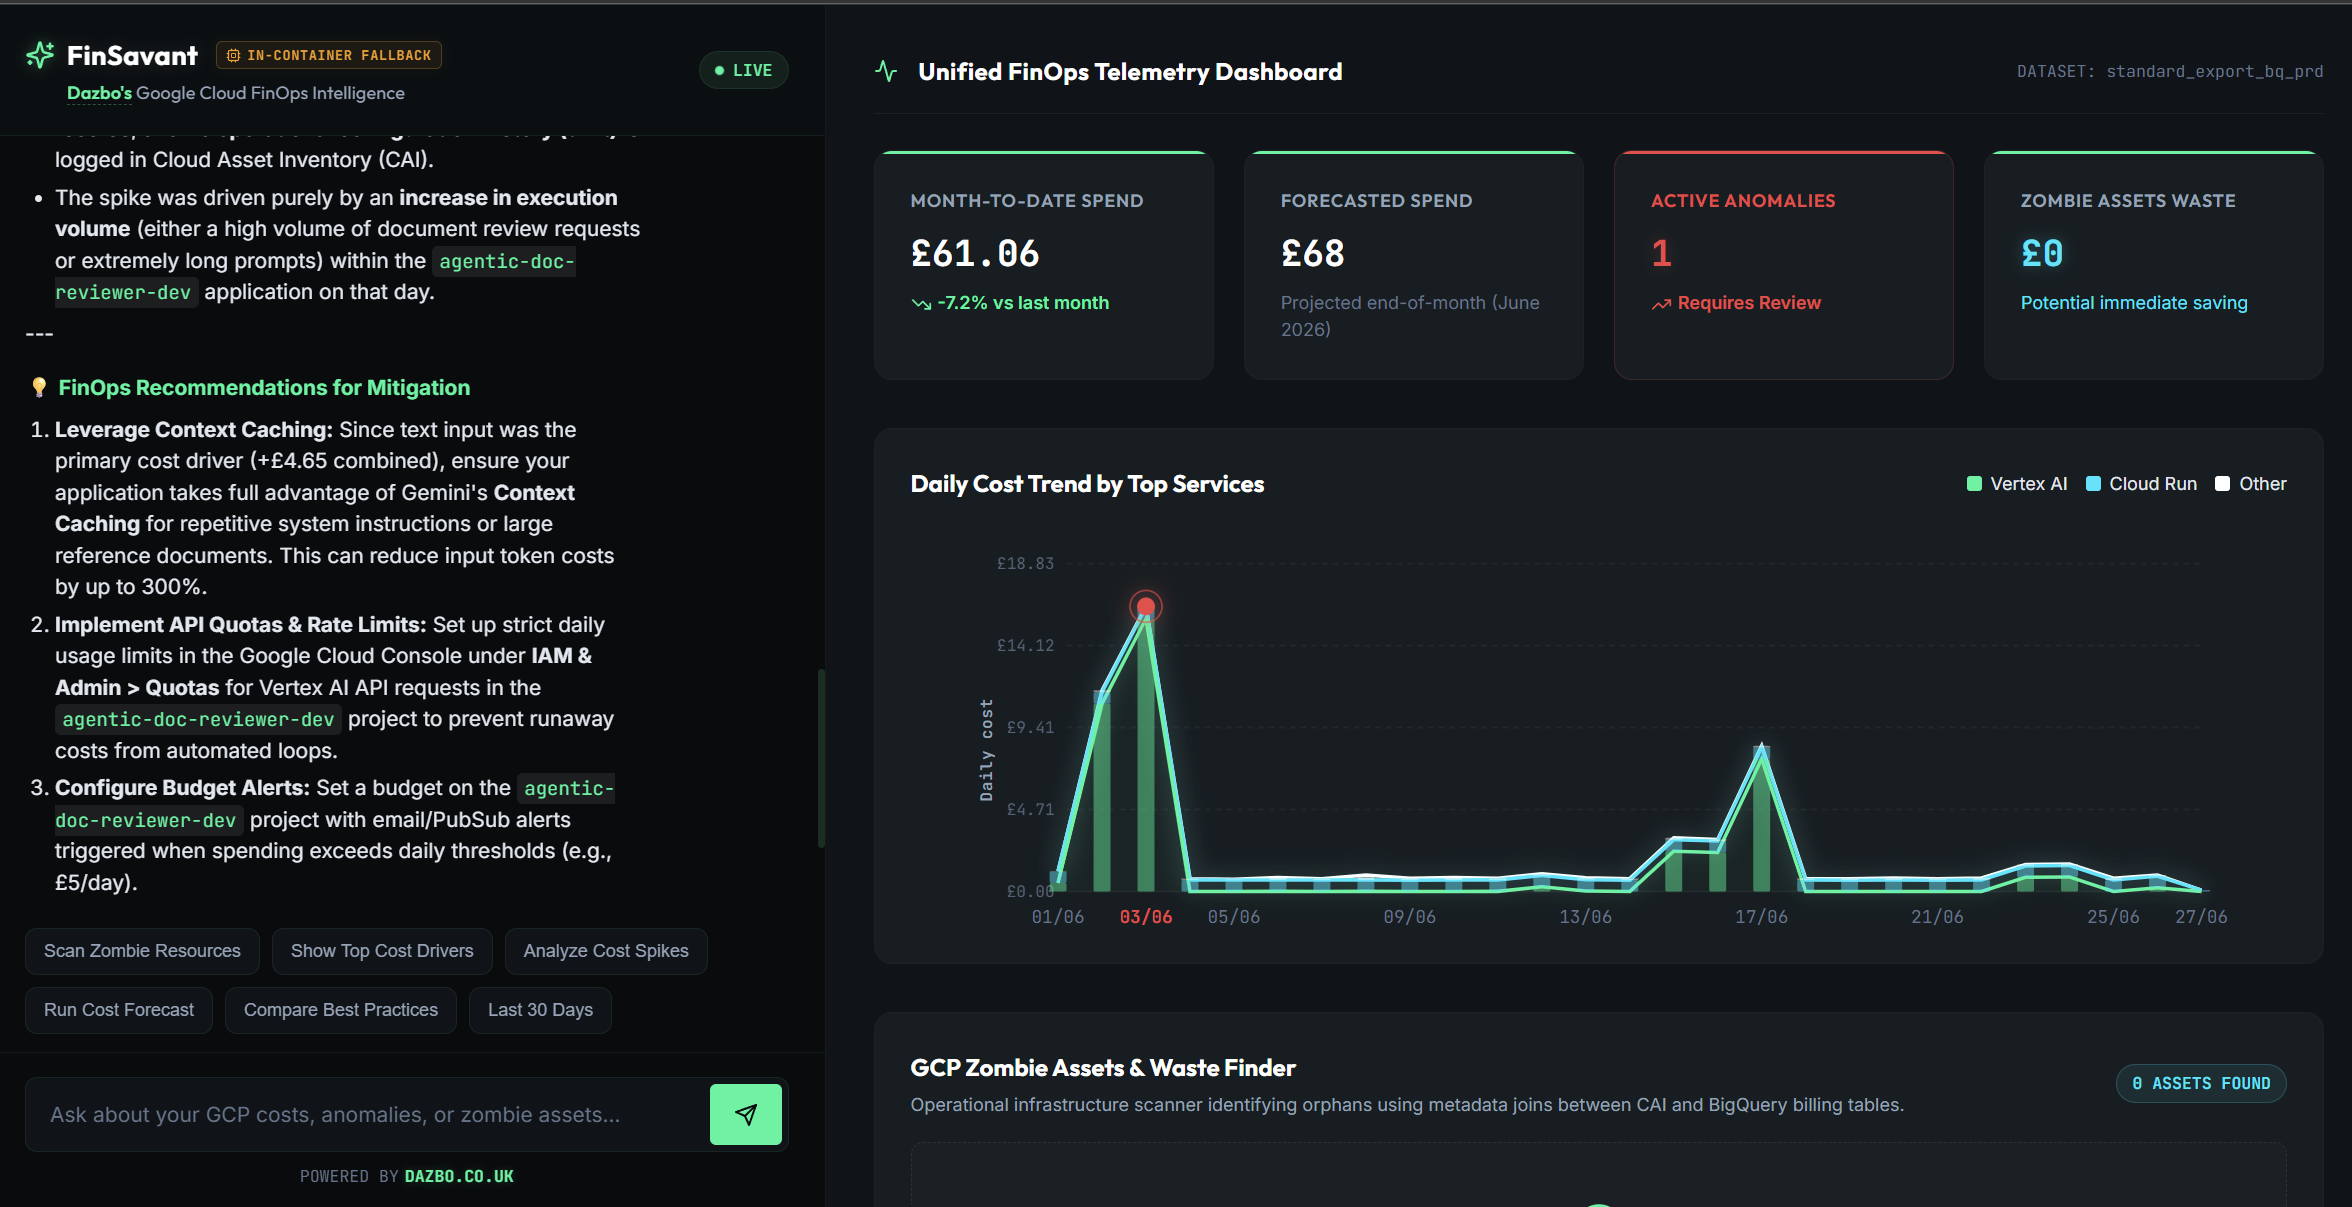Click the -7.2% vs last month text
This screenshot has height=1207, width=2352.
tap(1023, 303)
